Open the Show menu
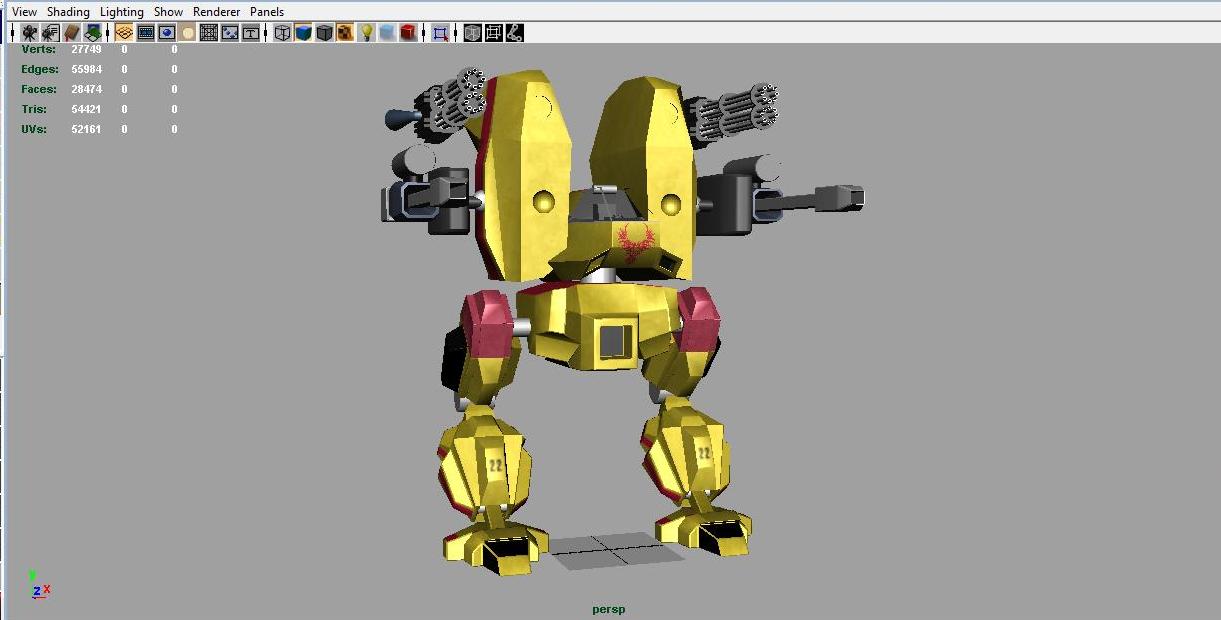Screen dimensions: 1221x620 pos(168,12)
